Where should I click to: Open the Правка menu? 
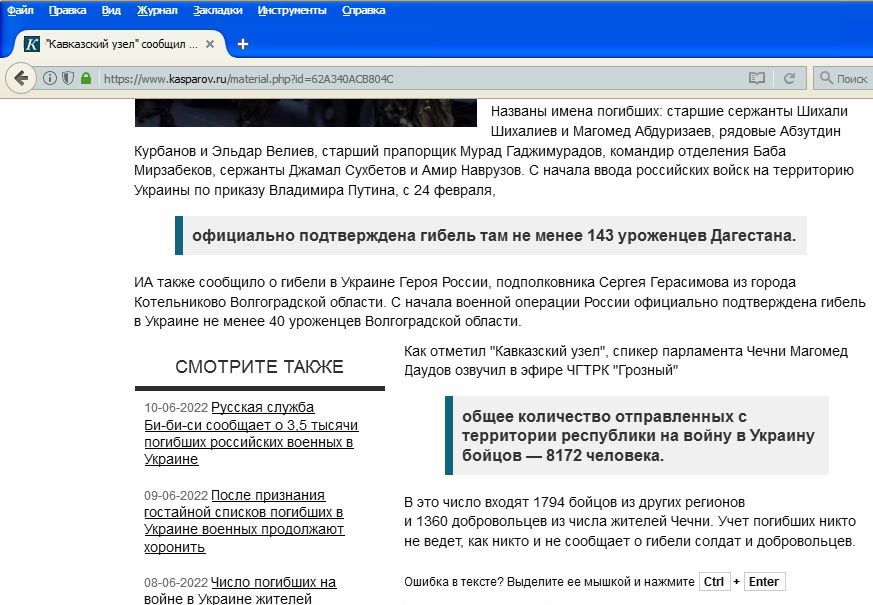(x=67, y=10)
